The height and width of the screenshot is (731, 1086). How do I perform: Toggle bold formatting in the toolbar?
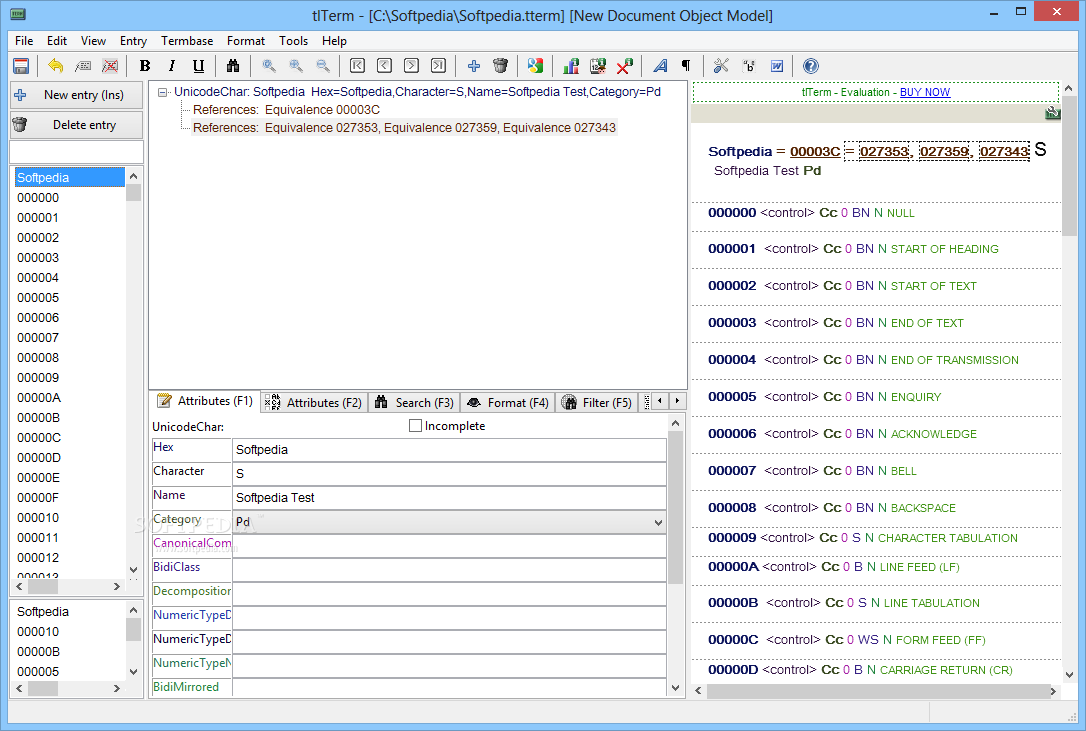[x=145, y=66]
